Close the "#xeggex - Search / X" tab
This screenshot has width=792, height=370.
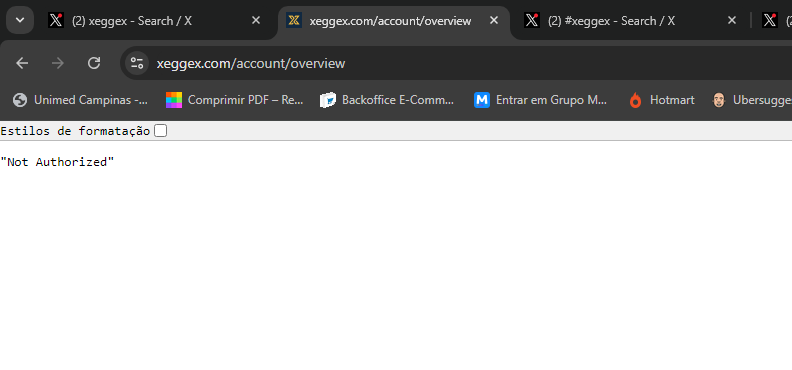(731, 20)
